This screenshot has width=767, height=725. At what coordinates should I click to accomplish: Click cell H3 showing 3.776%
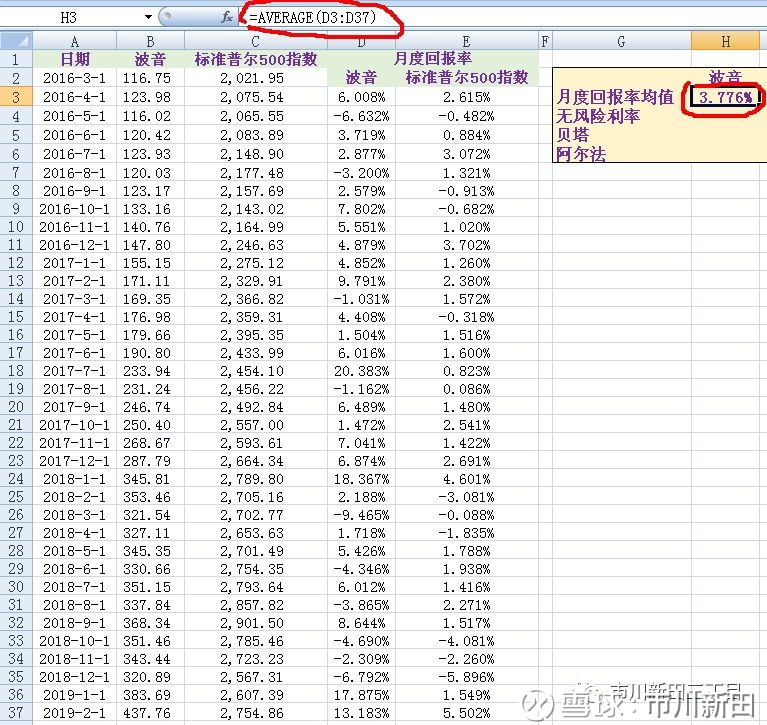726,97
